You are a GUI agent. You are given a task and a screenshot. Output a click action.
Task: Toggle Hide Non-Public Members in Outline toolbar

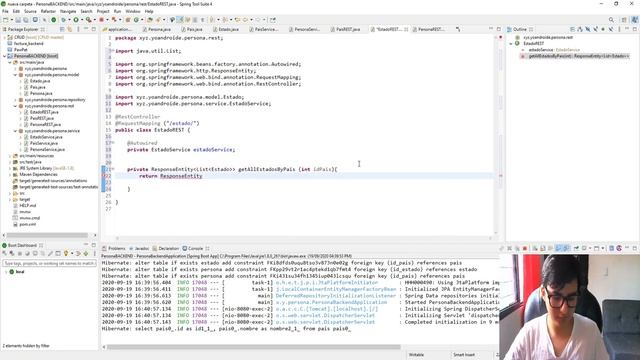point(603,29)
